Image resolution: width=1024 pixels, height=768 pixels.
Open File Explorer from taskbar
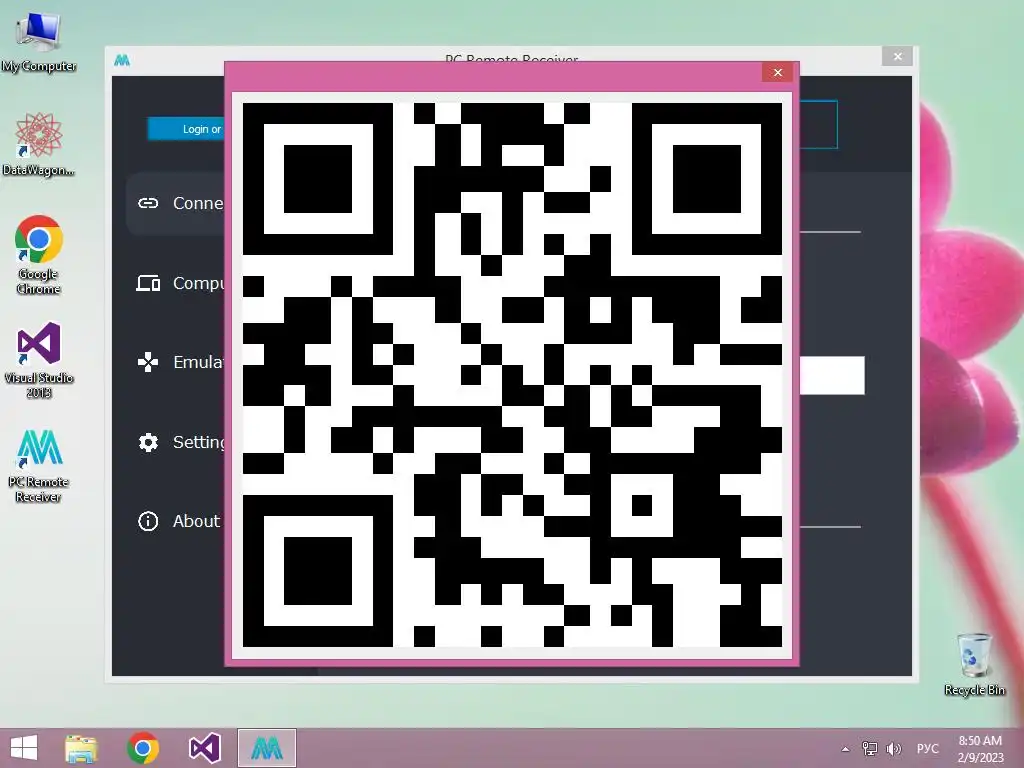coord(81,748)
